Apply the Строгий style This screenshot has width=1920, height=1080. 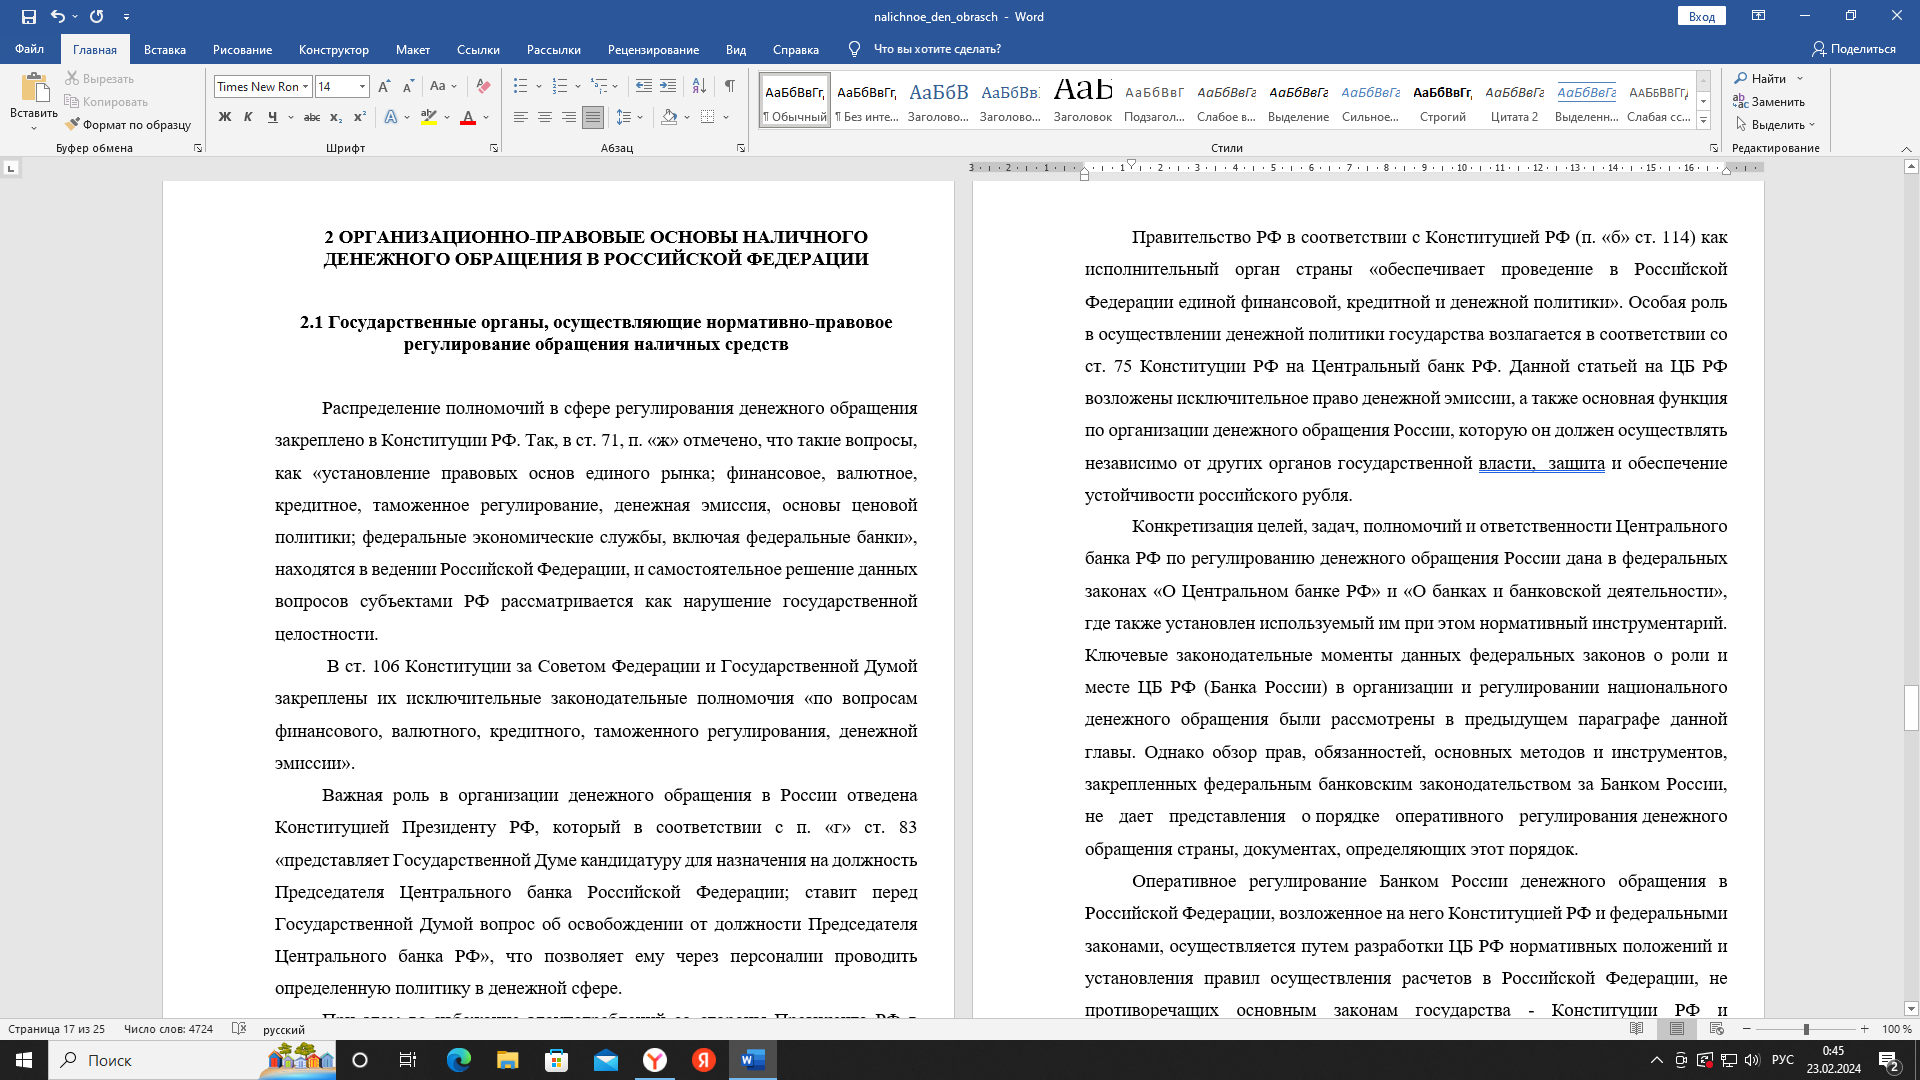click(x=1443, y=100)
